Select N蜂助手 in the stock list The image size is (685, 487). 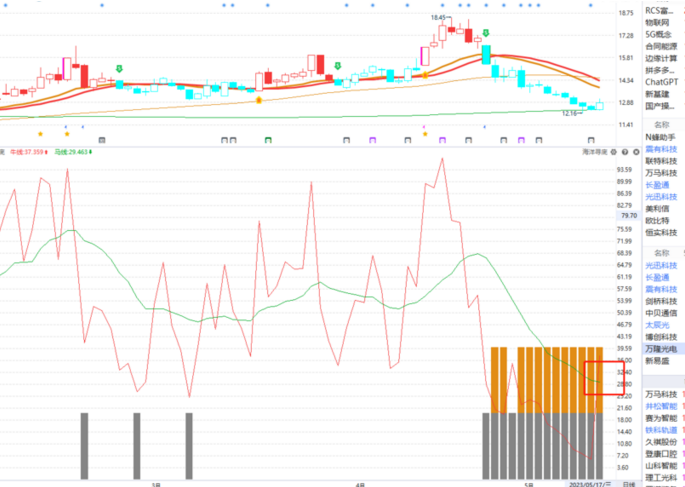(x=661, y=137)
